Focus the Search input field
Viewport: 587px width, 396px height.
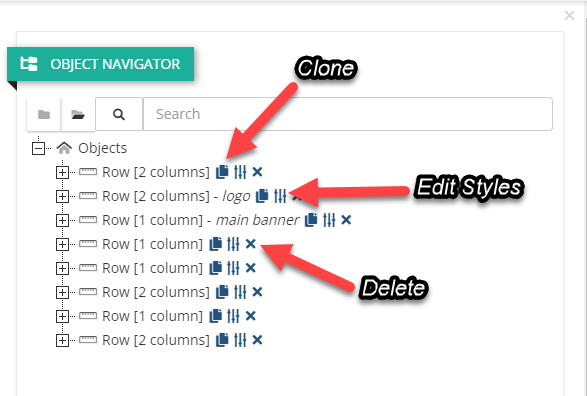(347, 114)
